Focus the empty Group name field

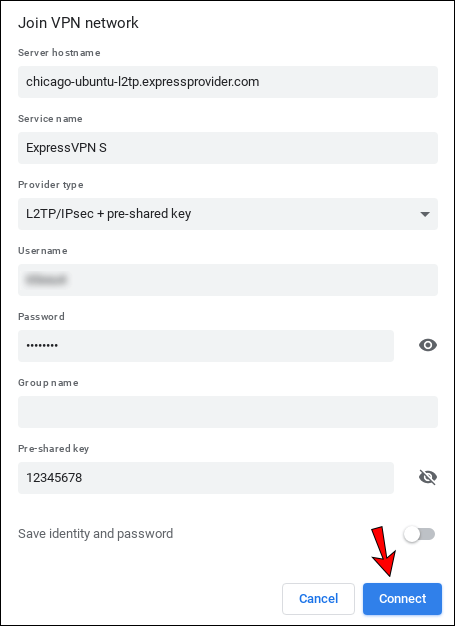pyautogui.click(x=228, y=412)
